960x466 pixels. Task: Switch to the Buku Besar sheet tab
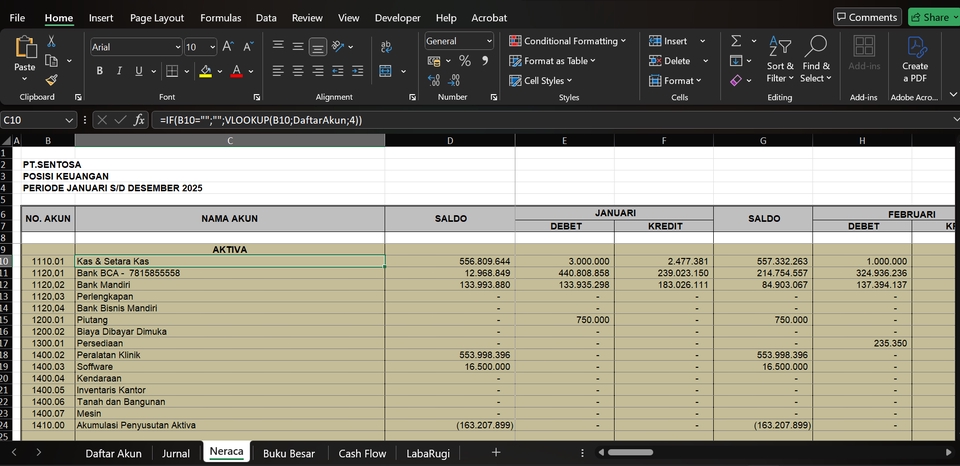(x=288, y=453)
